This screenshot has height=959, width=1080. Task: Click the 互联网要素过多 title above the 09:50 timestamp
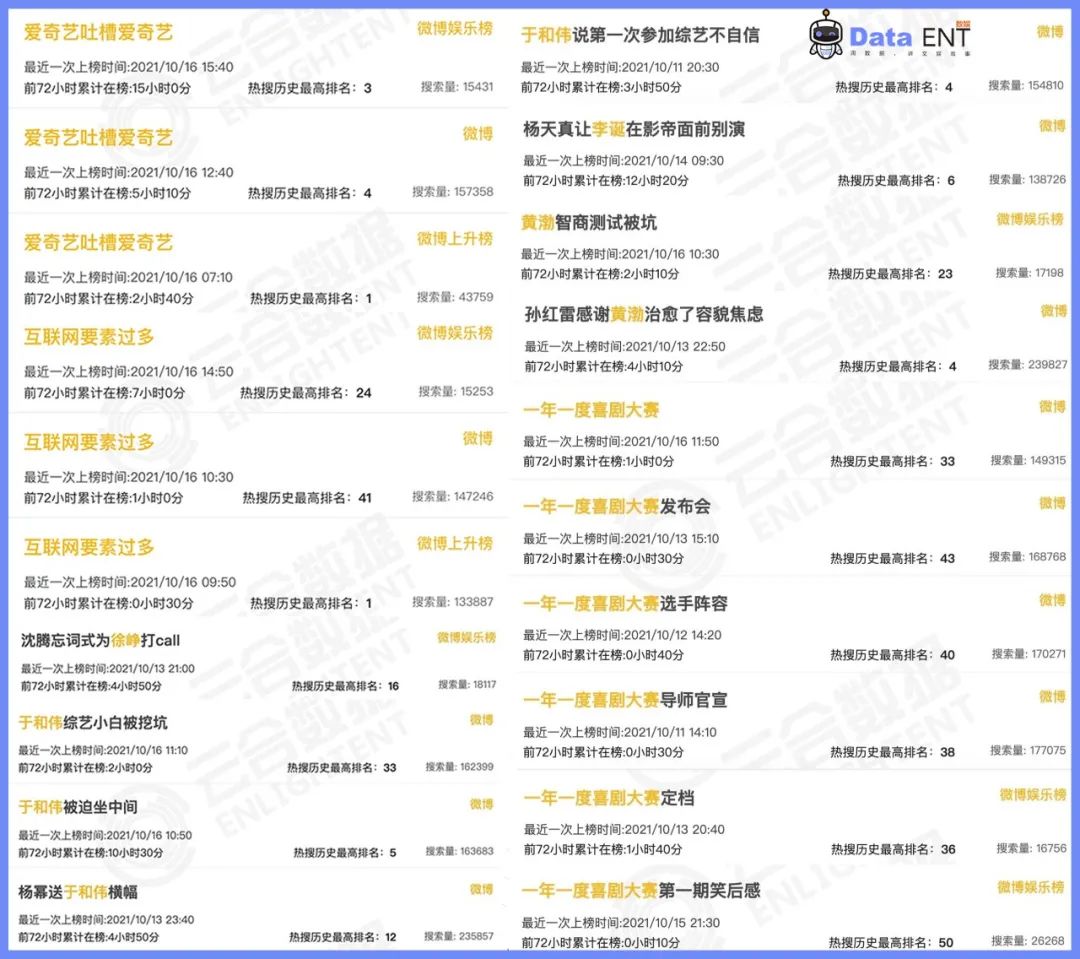point(89,547)
